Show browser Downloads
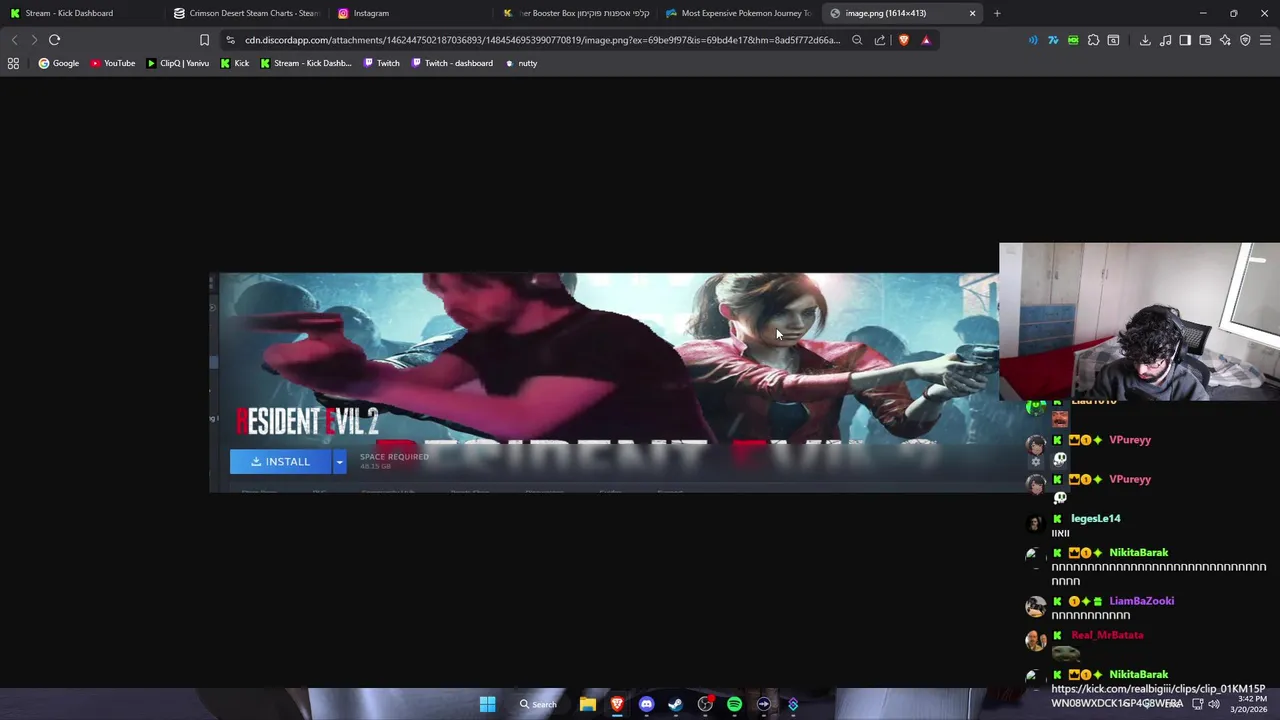The width and height of the screenshot is (1280, 720). [x=1145, y=40]
